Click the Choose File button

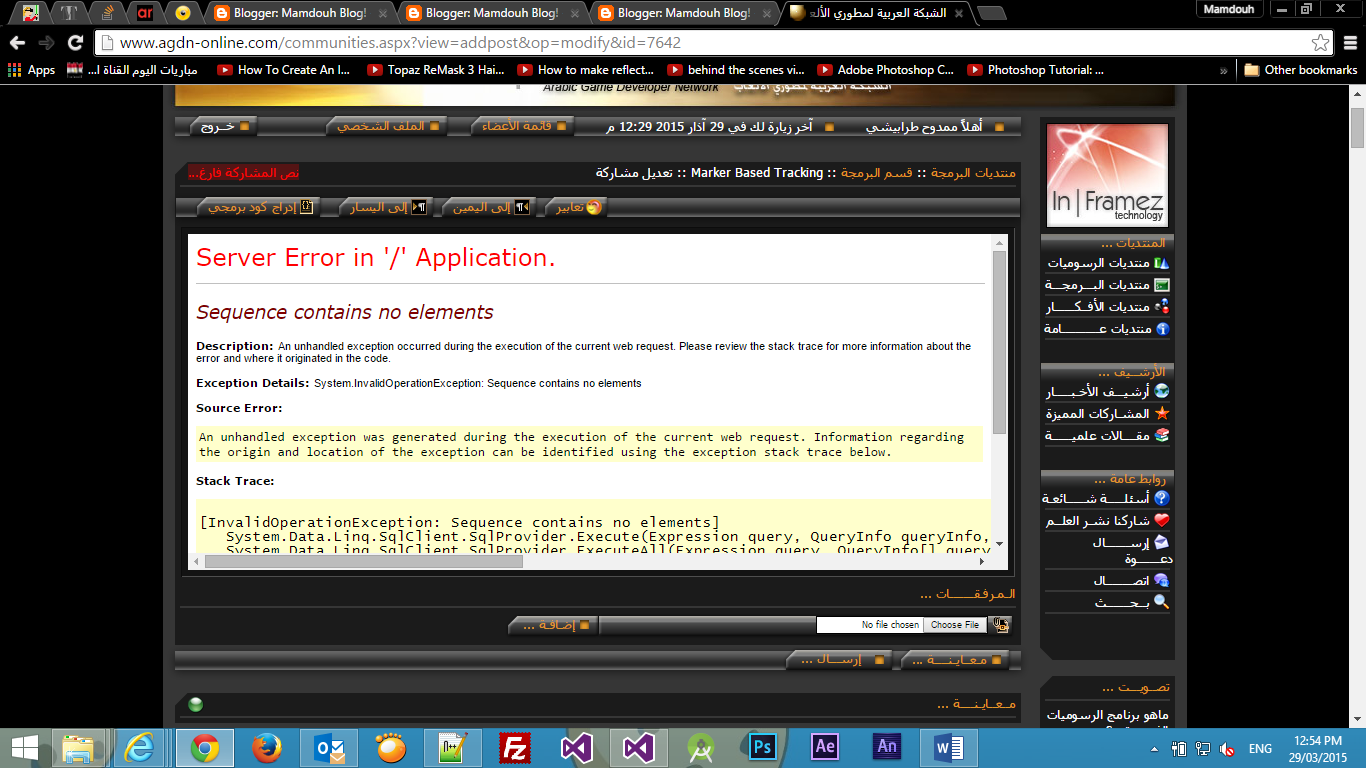(x=955, y=625)
